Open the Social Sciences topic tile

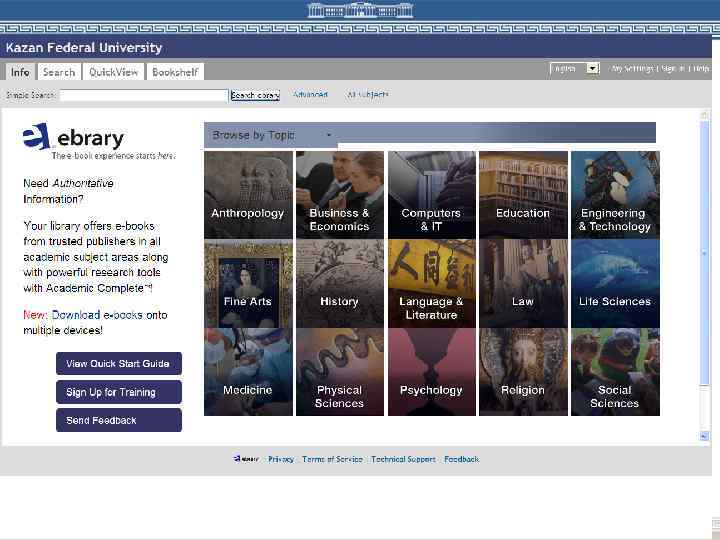(x=615, y=372)
